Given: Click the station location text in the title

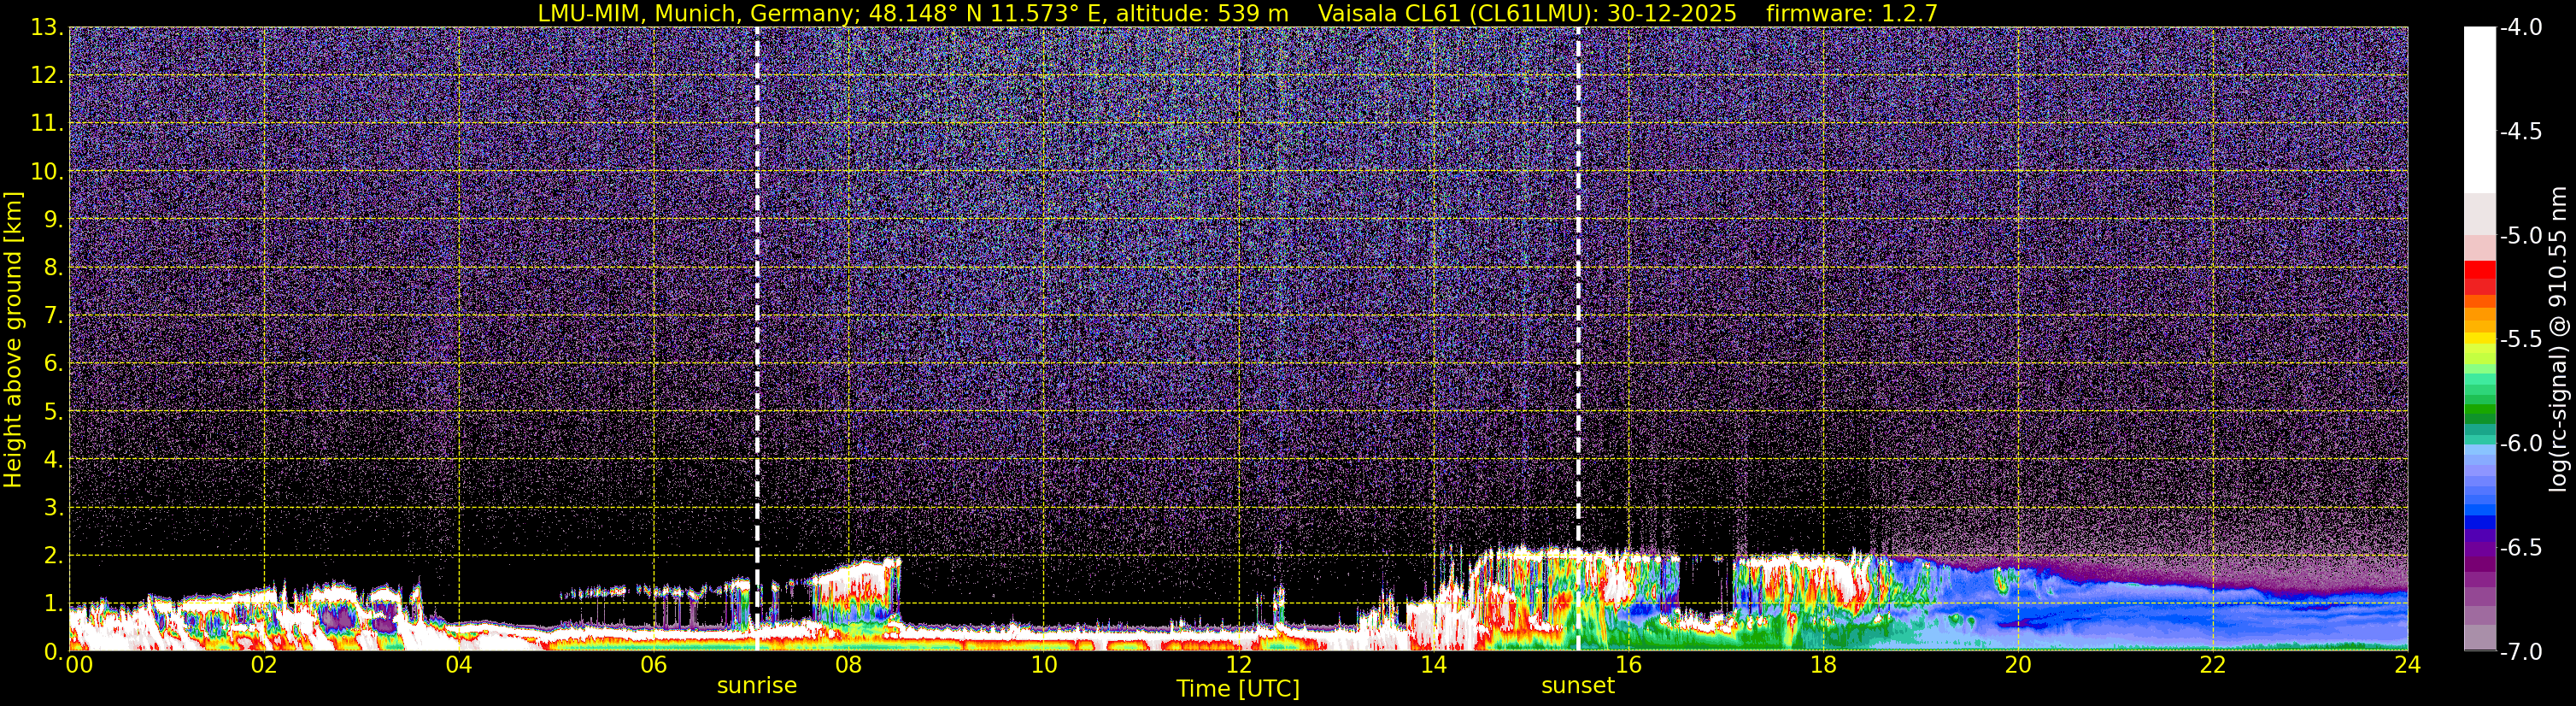Looking at the screenshot, I should [x=913, y=13].
